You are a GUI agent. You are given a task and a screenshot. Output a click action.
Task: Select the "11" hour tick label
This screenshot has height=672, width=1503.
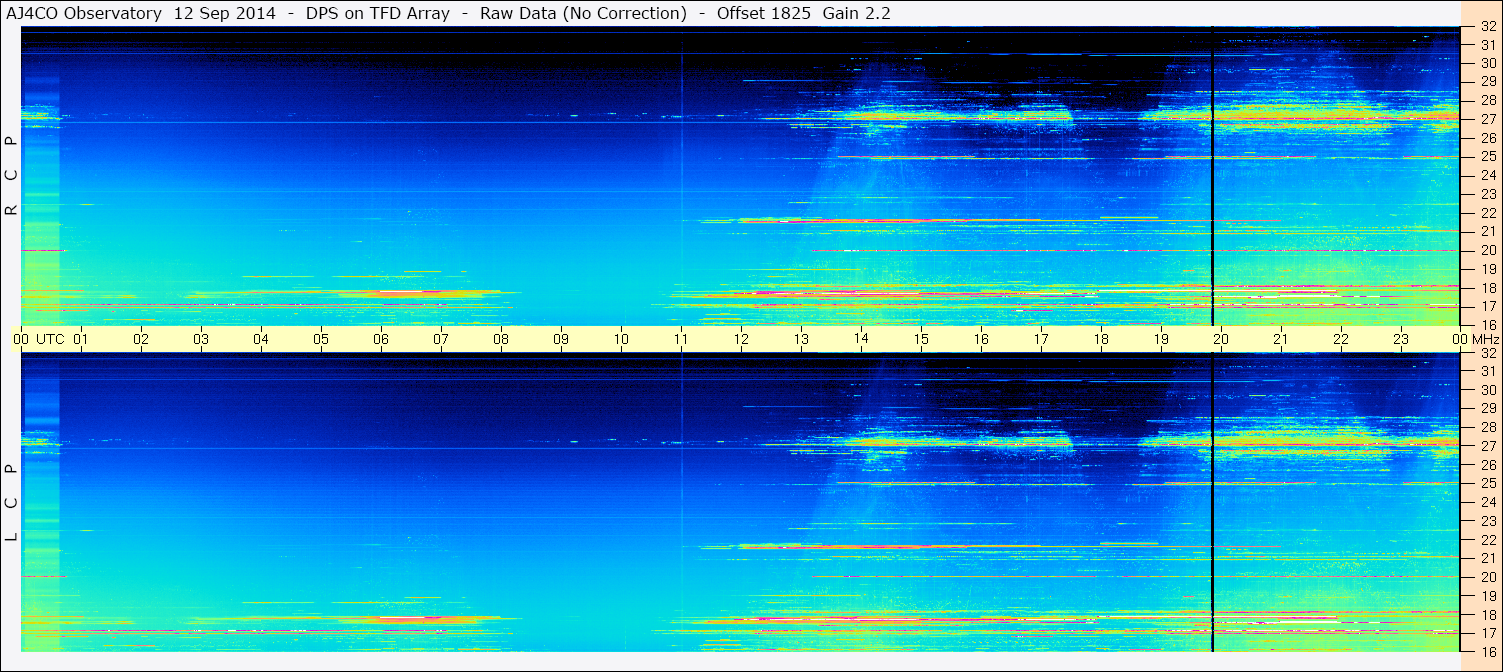pos(681,339)
